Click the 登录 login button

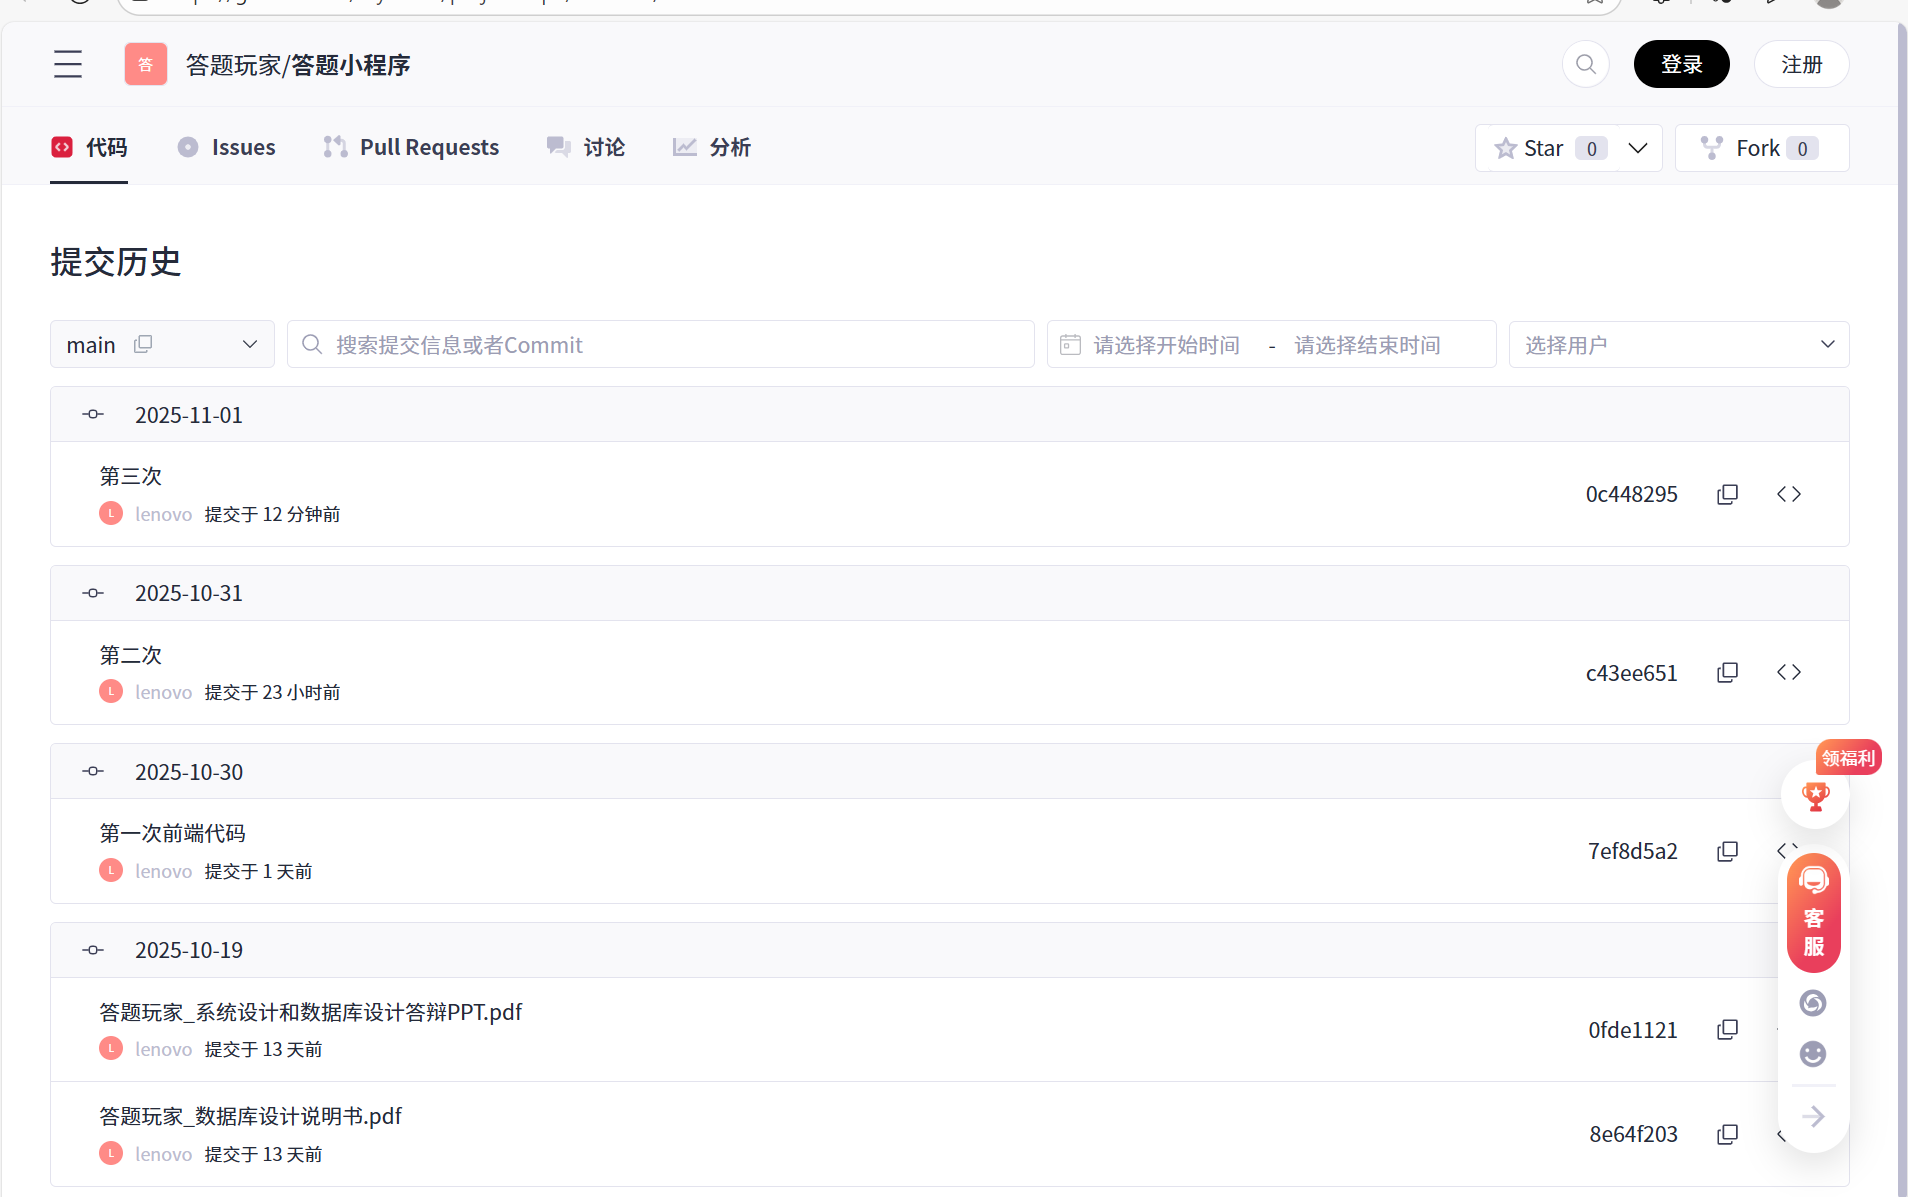pos(1682,64)
